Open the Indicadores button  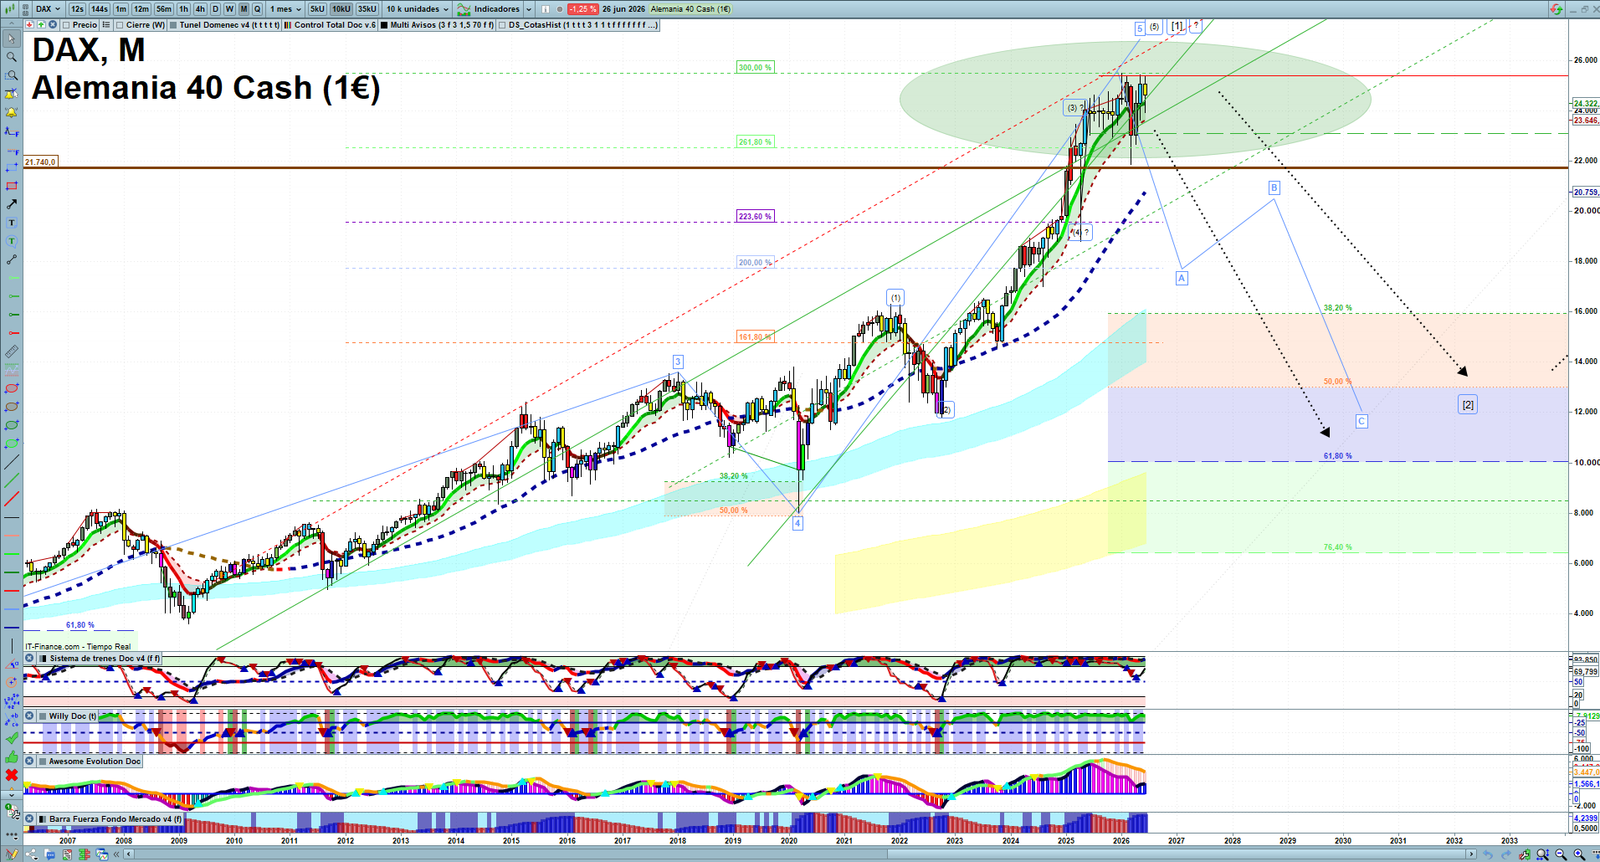pos(488,9)
